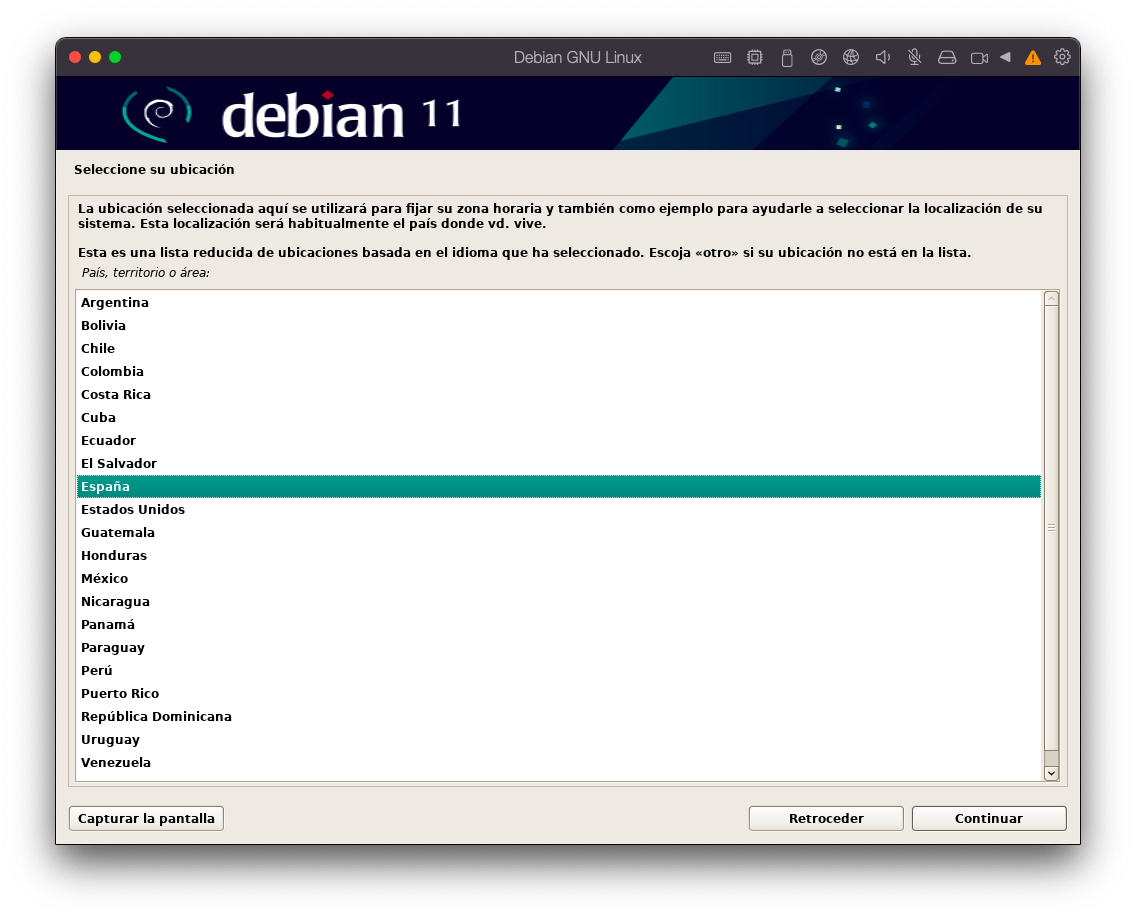Select México from the country list
Viewport: 1136px width, 918px height.
[105, 579]
